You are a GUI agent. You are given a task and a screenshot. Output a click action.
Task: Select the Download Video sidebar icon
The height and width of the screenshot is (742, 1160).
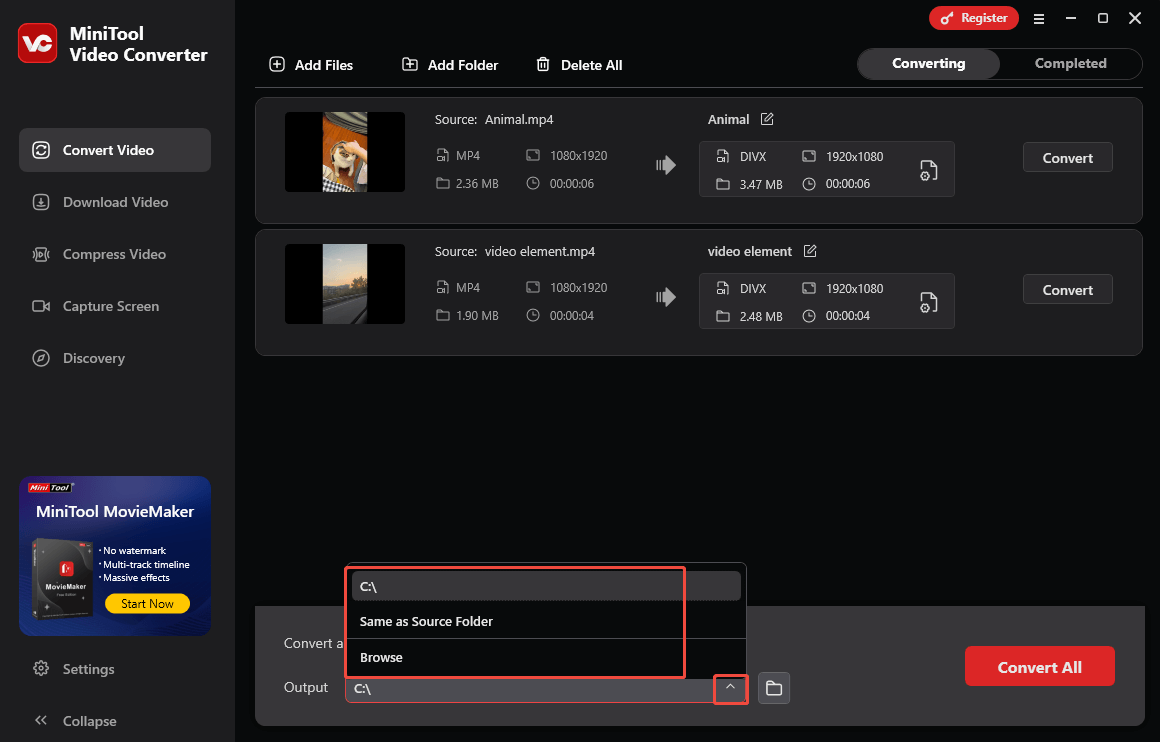point(40,202)
